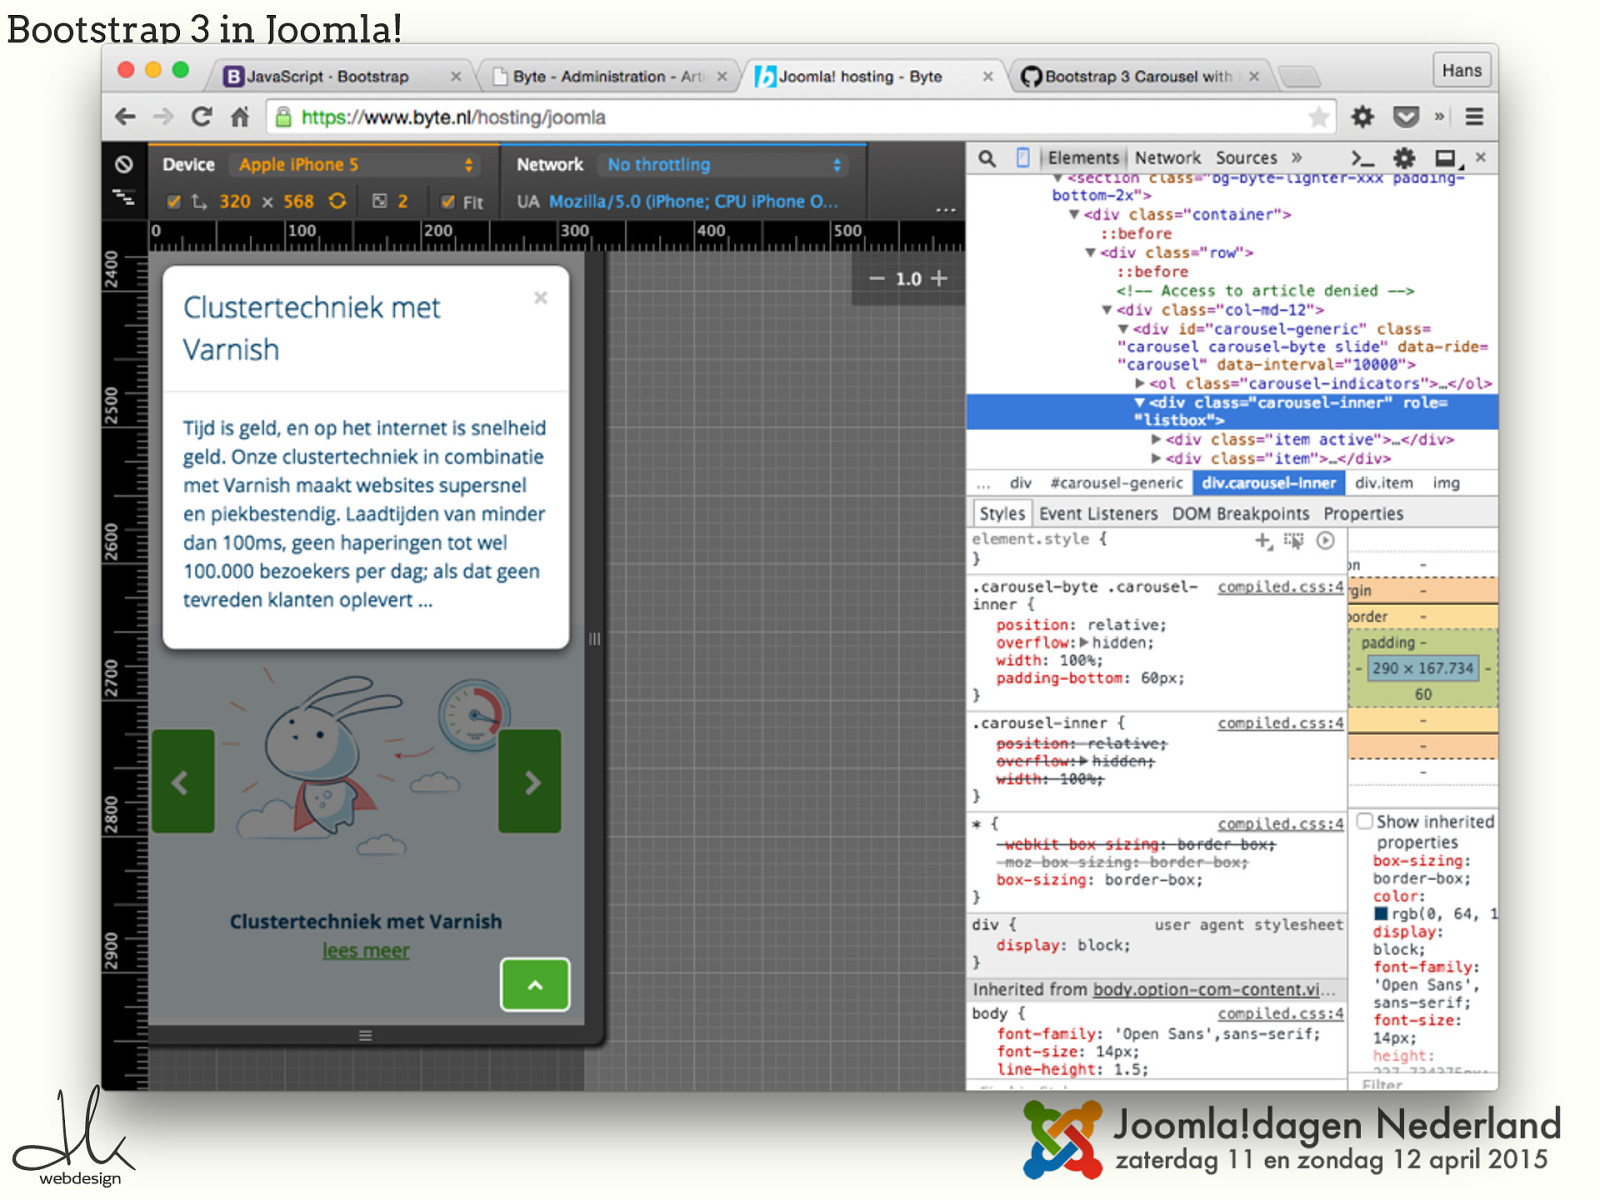The image size is (1600, 1200).
Task: Open the Network throttling dropdown
Action: [x=723, y=165]
